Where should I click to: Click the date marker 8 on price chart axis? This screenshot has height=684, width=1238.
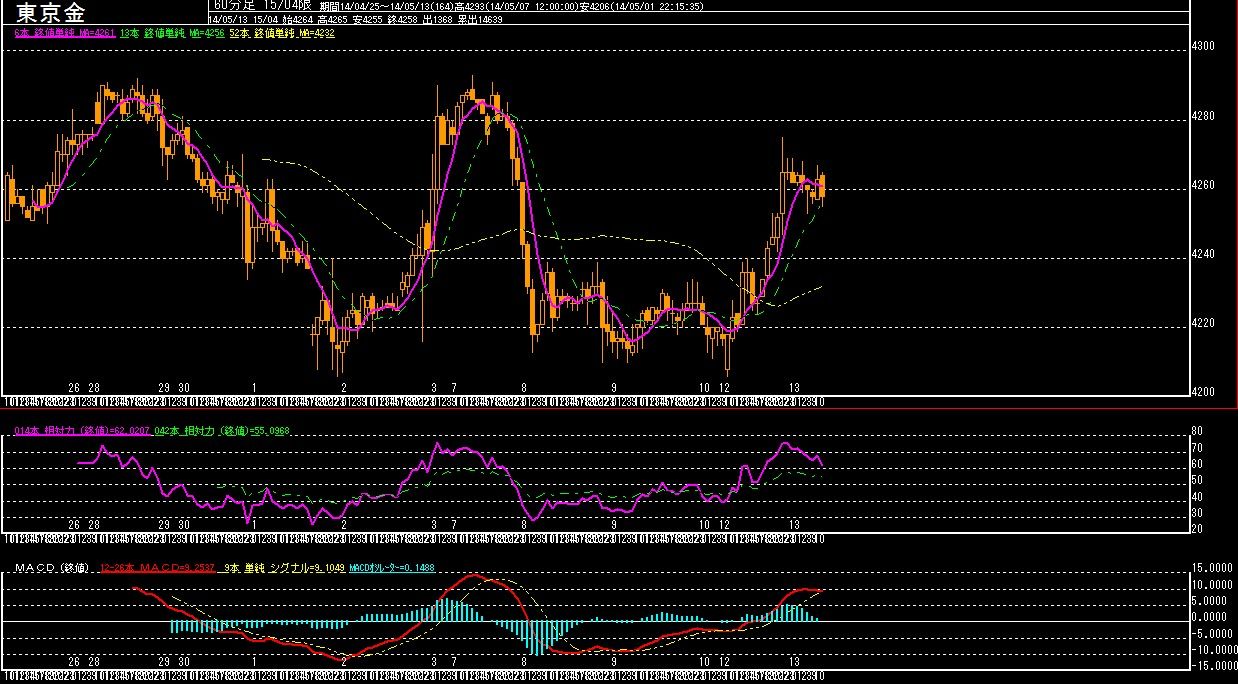click(524, 387)
